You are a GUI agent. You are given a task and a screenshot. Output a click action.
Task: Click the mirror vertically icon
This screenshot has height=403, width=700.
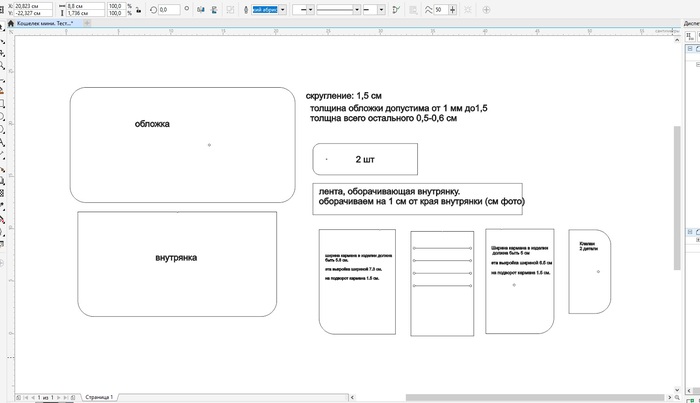[x=214, y=9]
